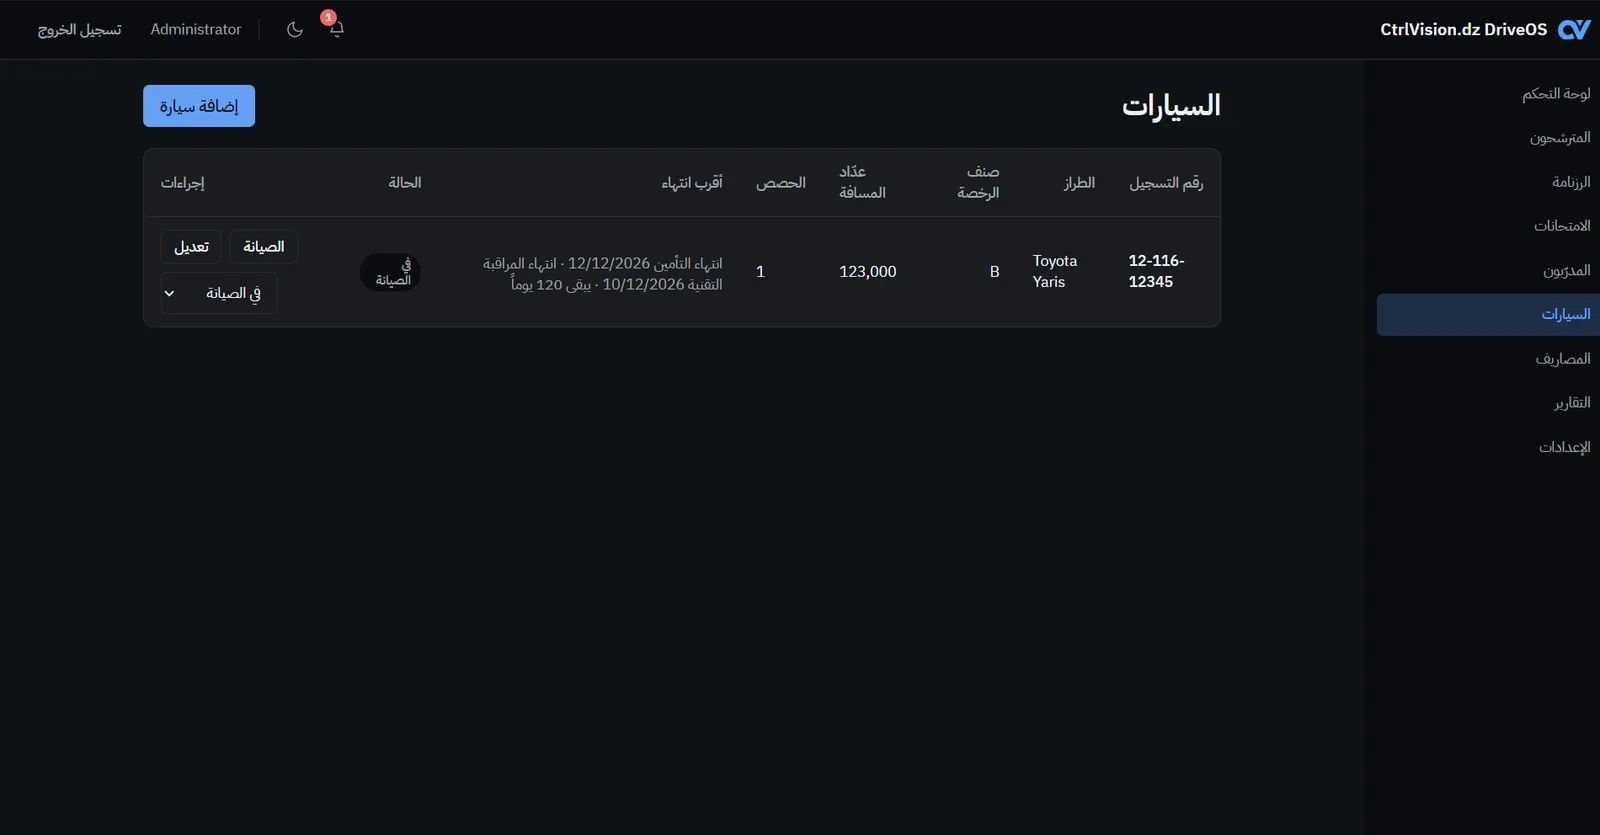Click the Administrator user label
1600x835 pixels.
tap(196, 30)
